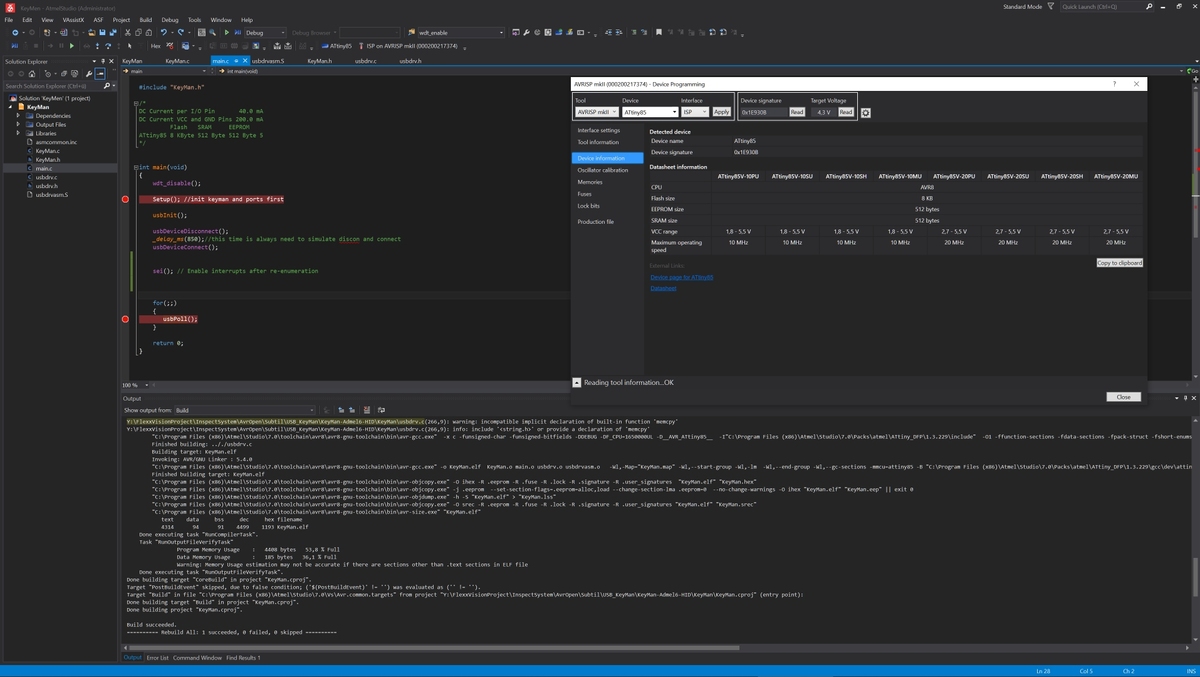Image resolution: width=1200 pixels, height=677 pixels.
Task: Open the Device dropdown showing ATtiny85
Action: pos(650,112)
